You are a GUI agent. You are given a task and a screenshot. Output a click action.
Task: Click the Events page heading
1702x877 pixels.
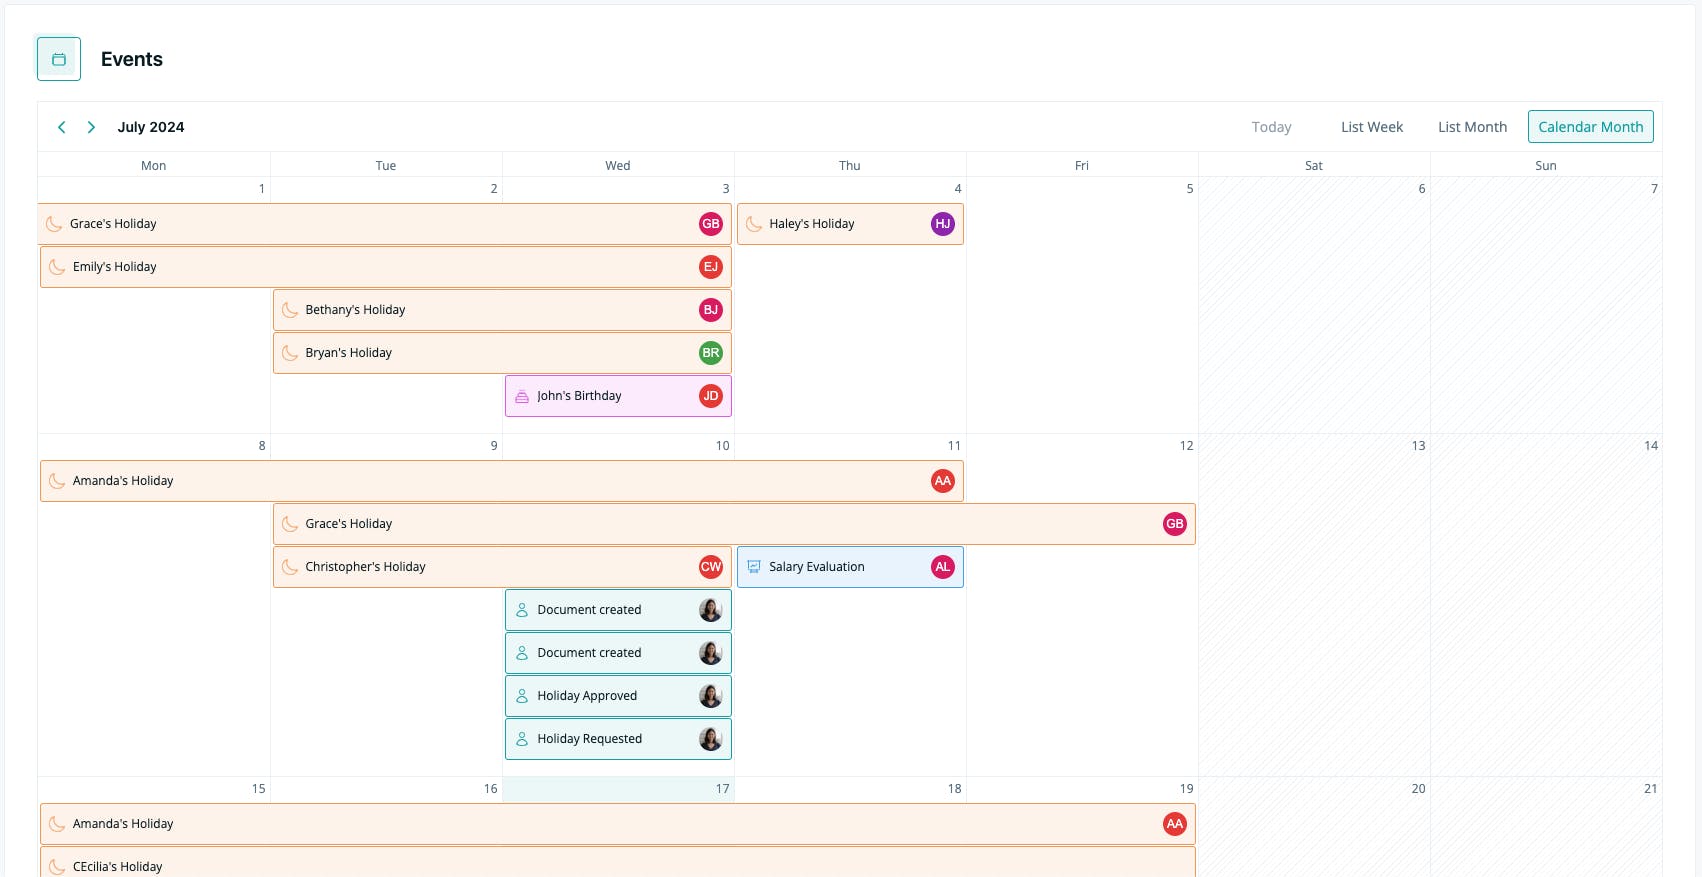(132, 59)
